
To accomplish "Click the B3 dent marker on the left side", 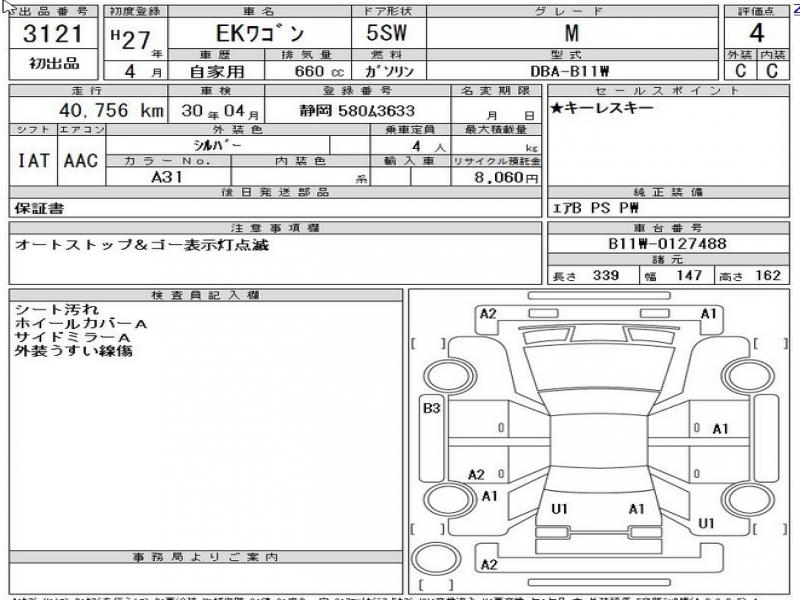I will click(433, 408).
